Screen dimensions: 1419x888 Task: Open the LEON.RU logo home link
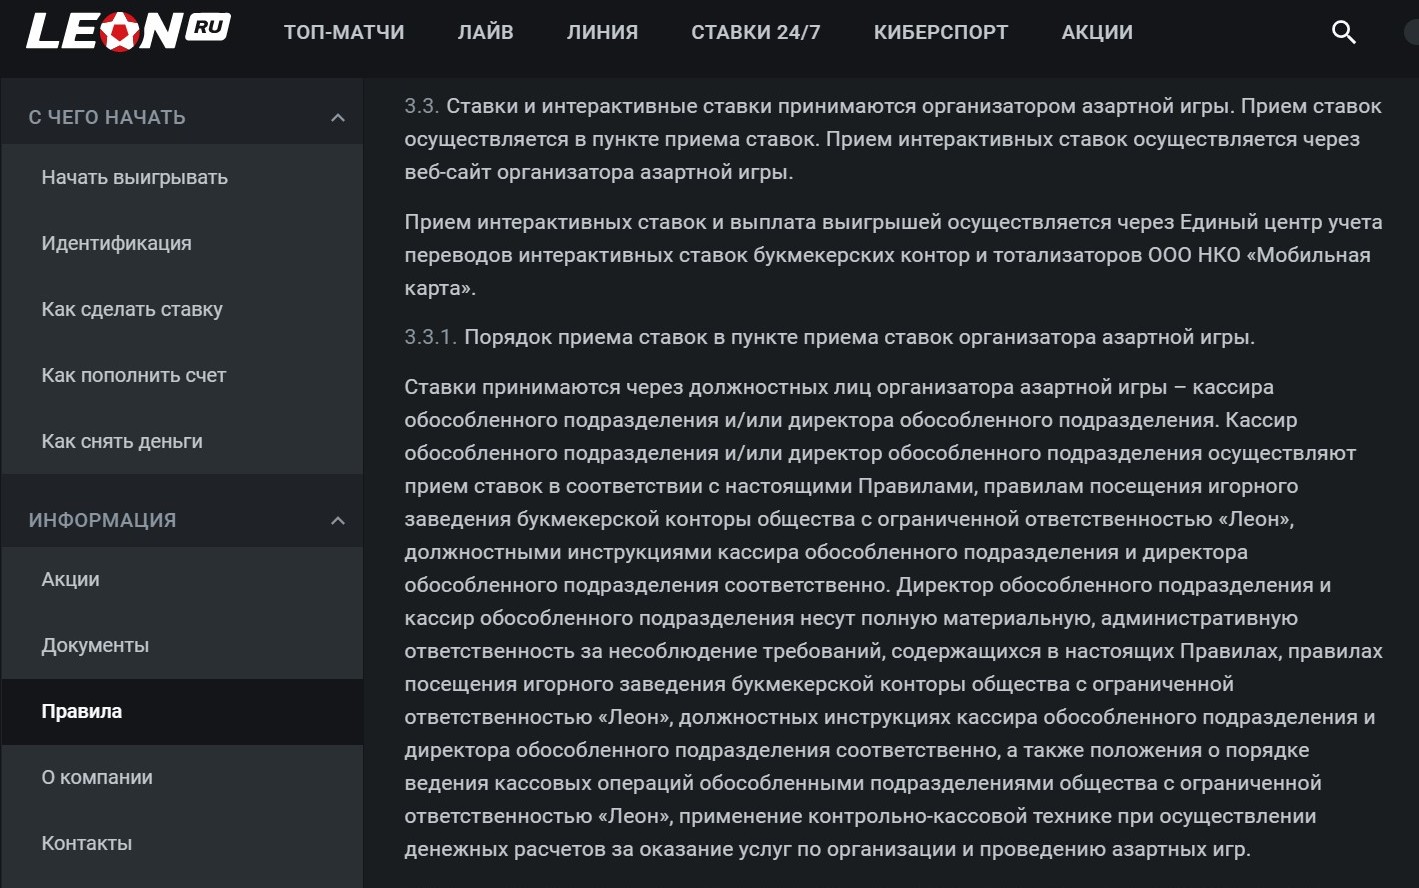[x=128, y=32]
